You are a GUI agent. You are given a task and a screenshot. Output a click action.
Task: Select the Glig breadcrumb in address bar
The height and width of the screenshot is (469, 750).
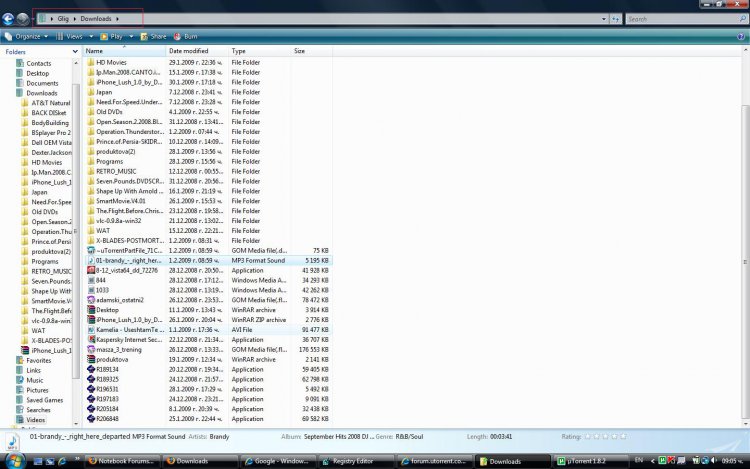63,19
